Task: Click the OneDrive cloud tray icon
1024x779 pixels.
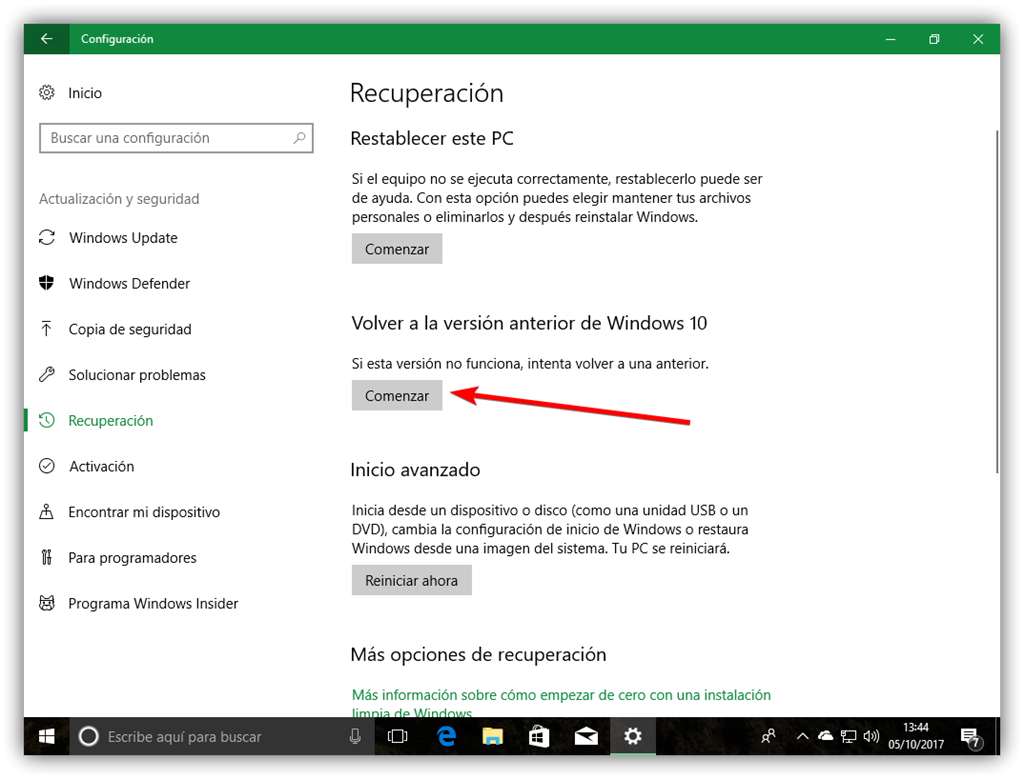Action: point(826,737)
